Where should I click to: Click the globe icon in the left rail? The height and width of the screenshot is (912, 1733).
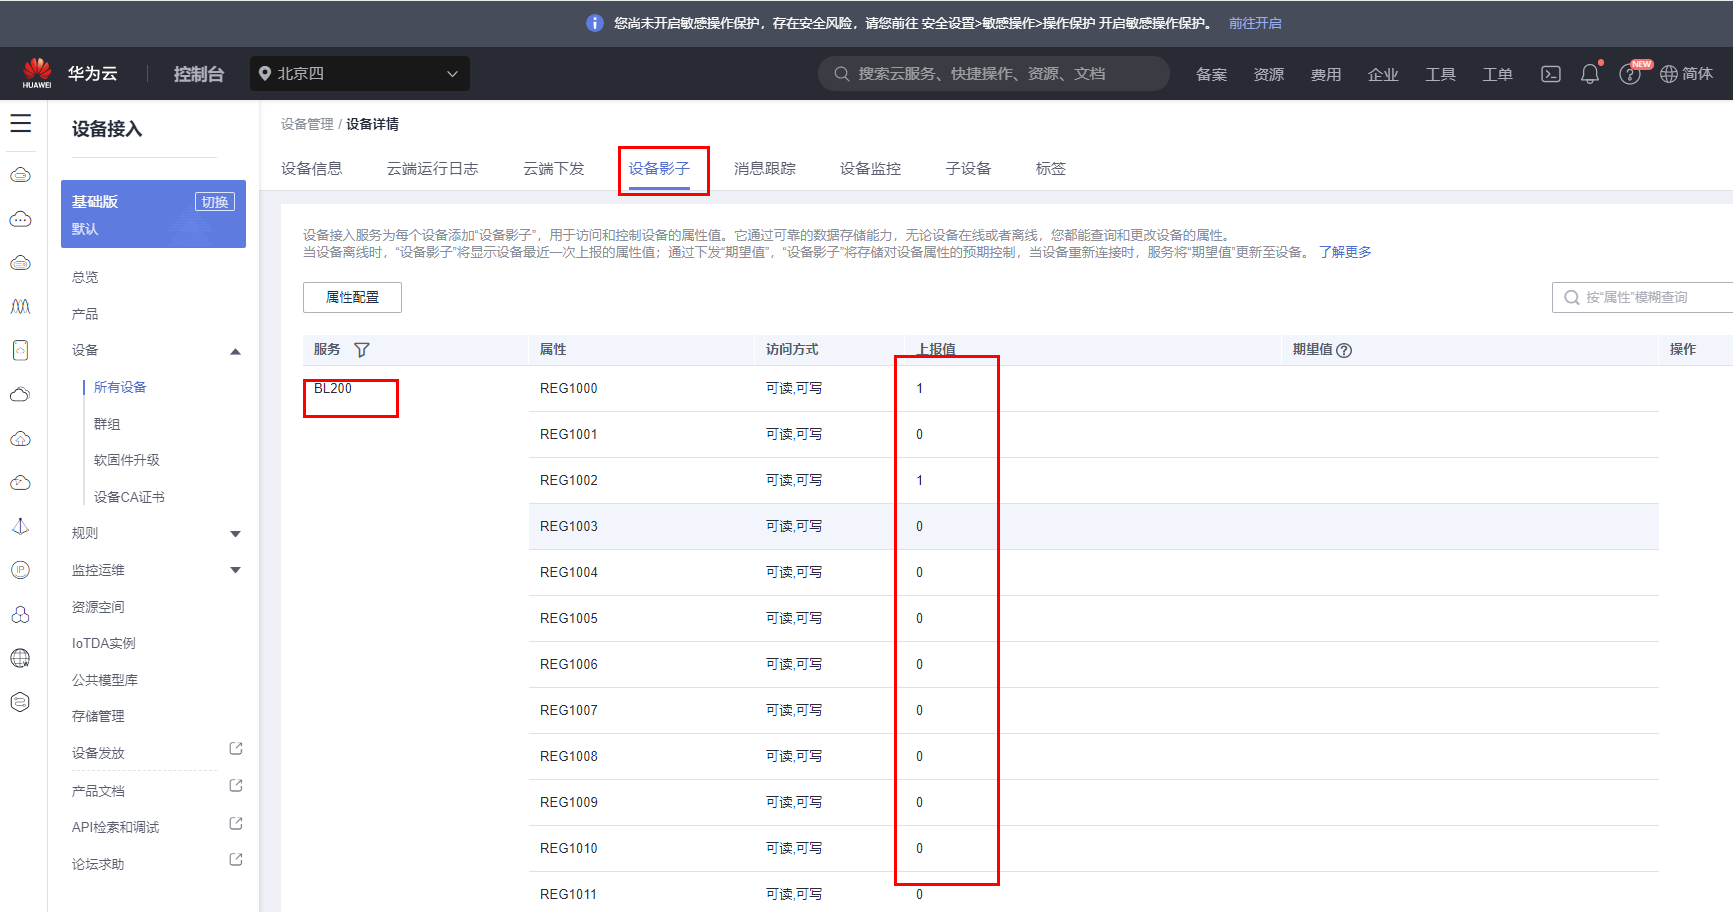point(20,658)
